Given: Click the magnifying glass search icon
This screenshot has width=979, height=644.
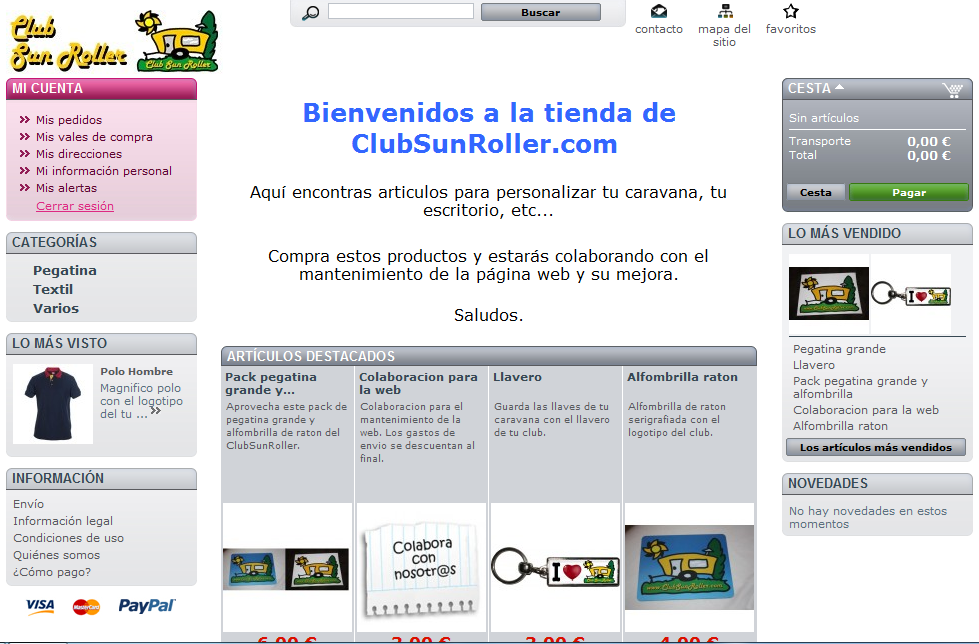Looking at the screenshot, I should [311, 13].
